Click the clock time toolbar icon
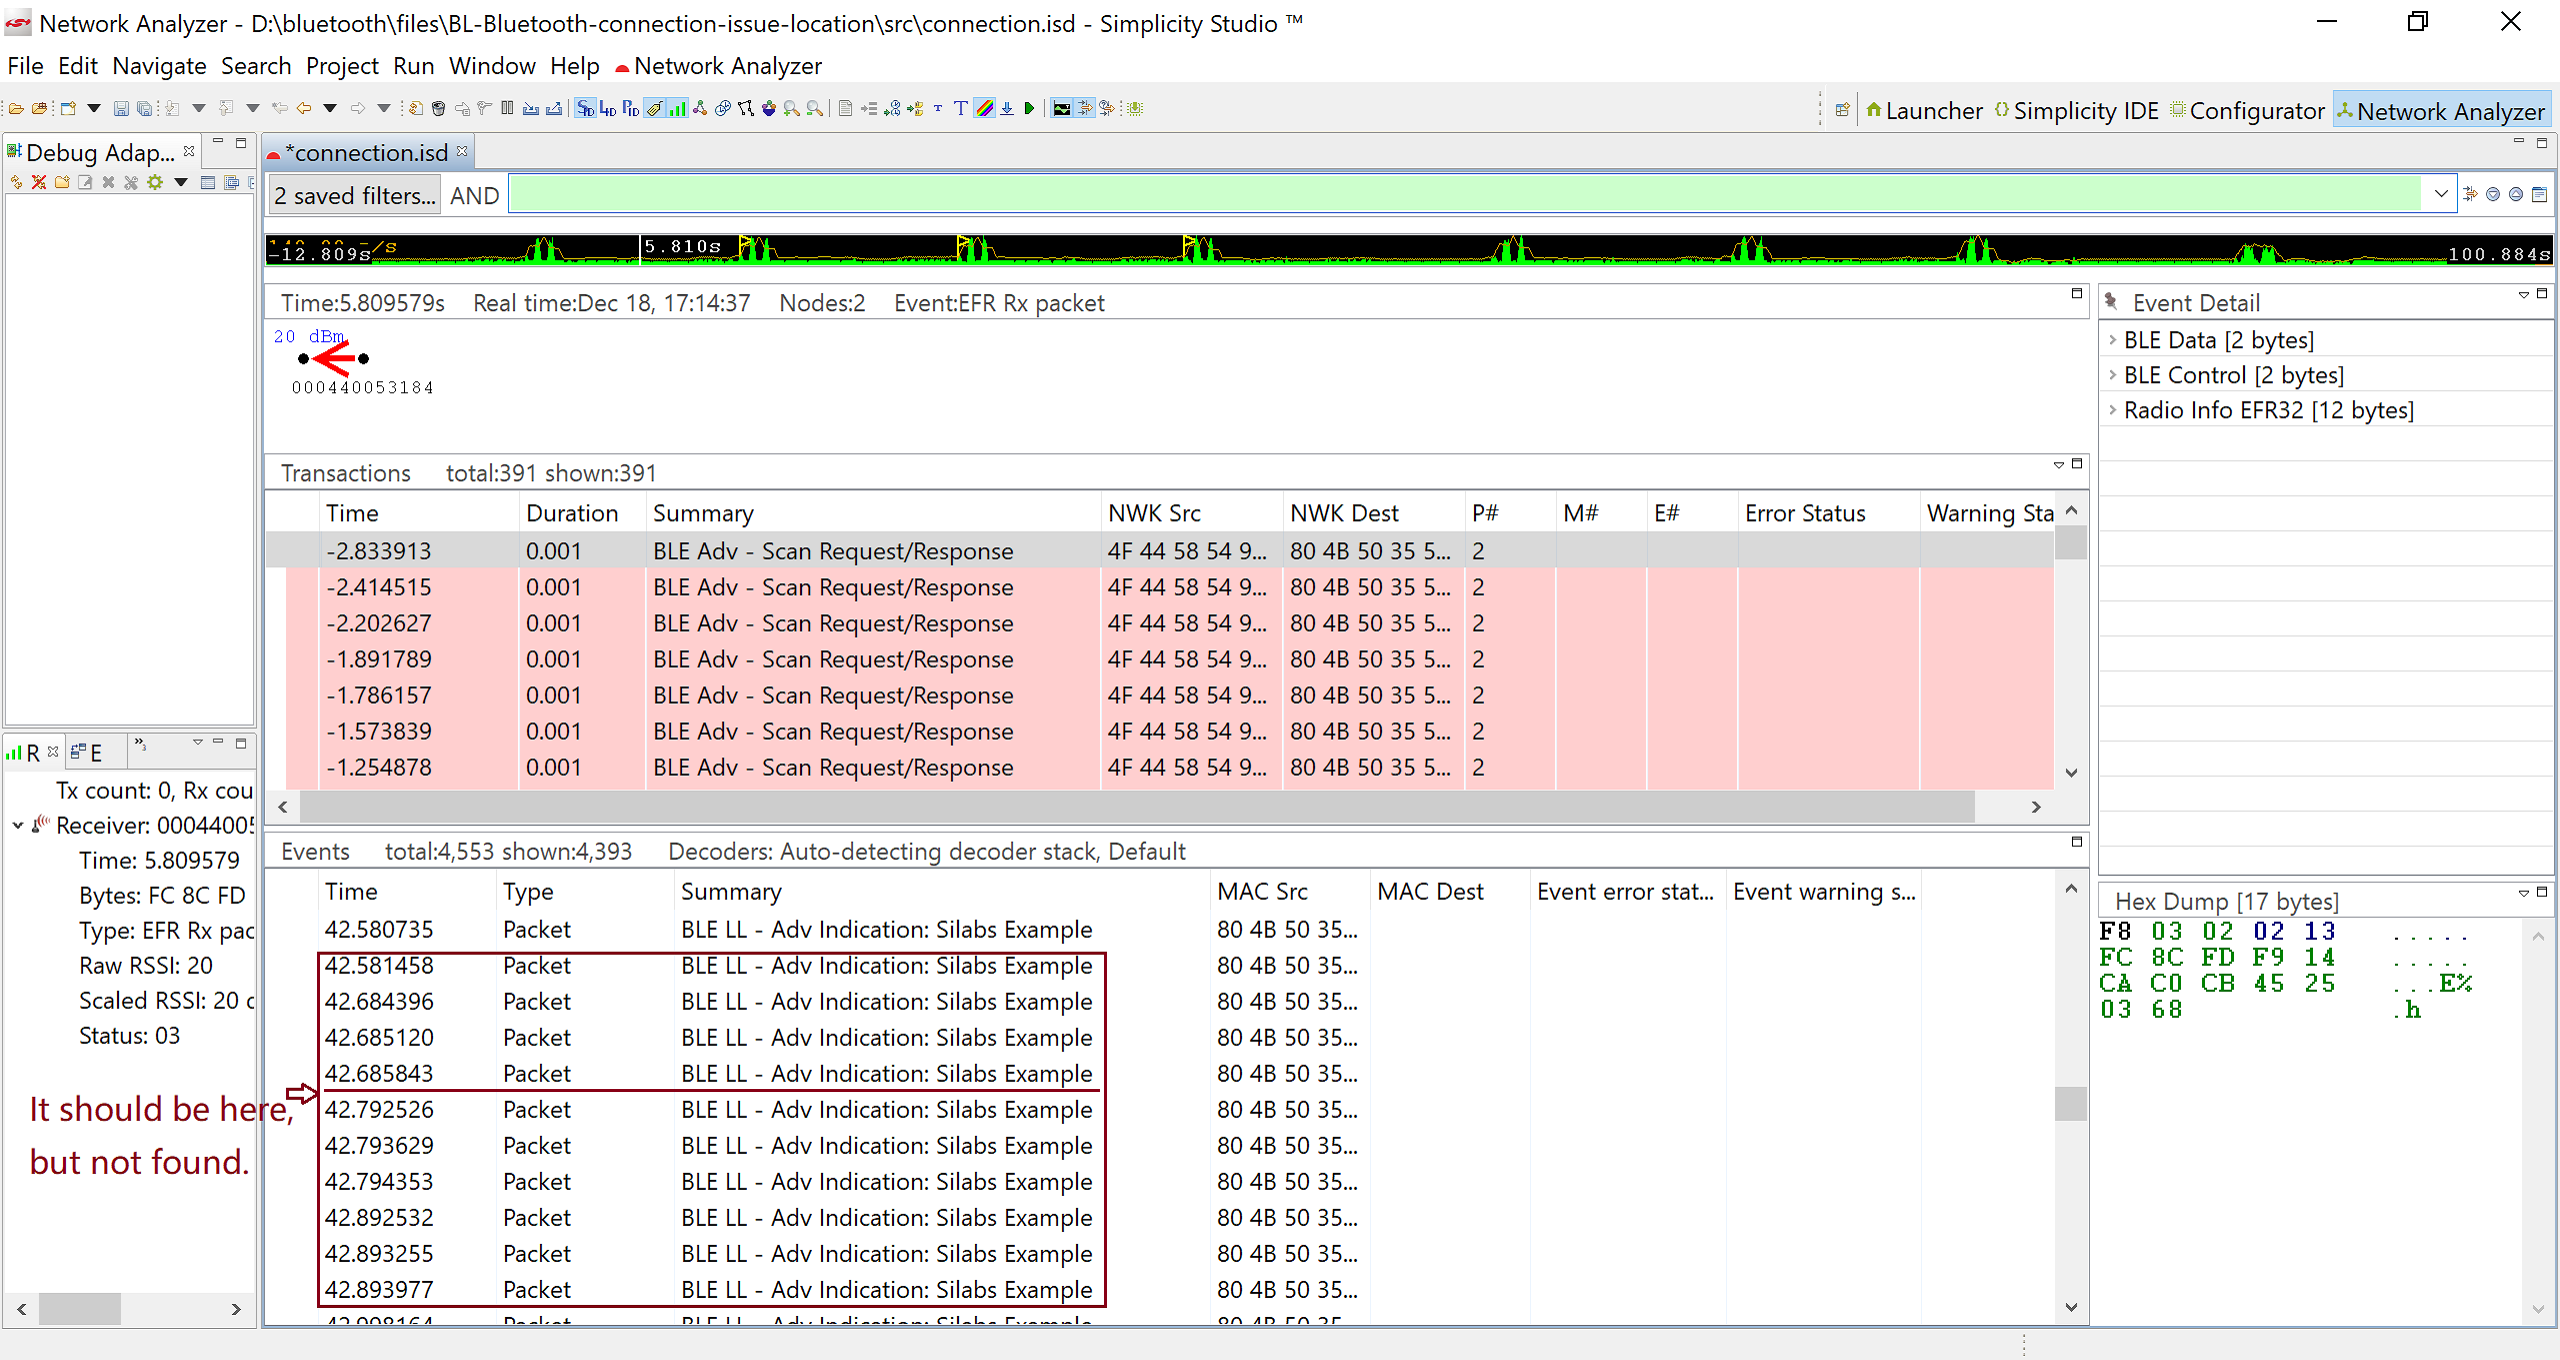 tap(723, 108)
